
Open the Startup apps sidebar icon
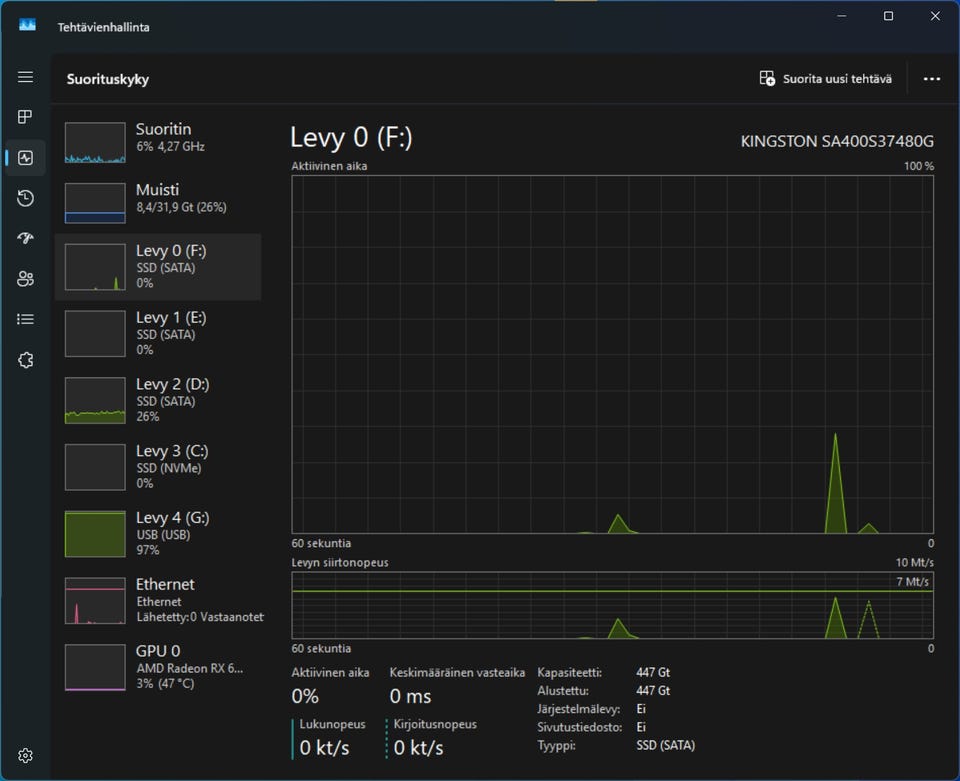coord(26,238)
